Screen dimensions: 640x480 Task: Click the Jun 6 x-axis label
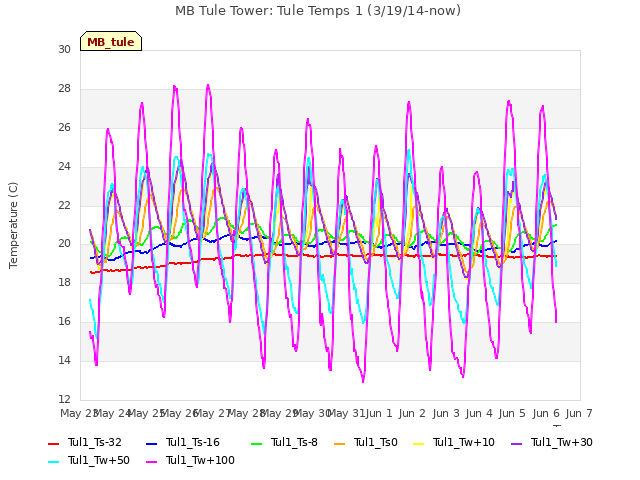[x=546, y=413]
